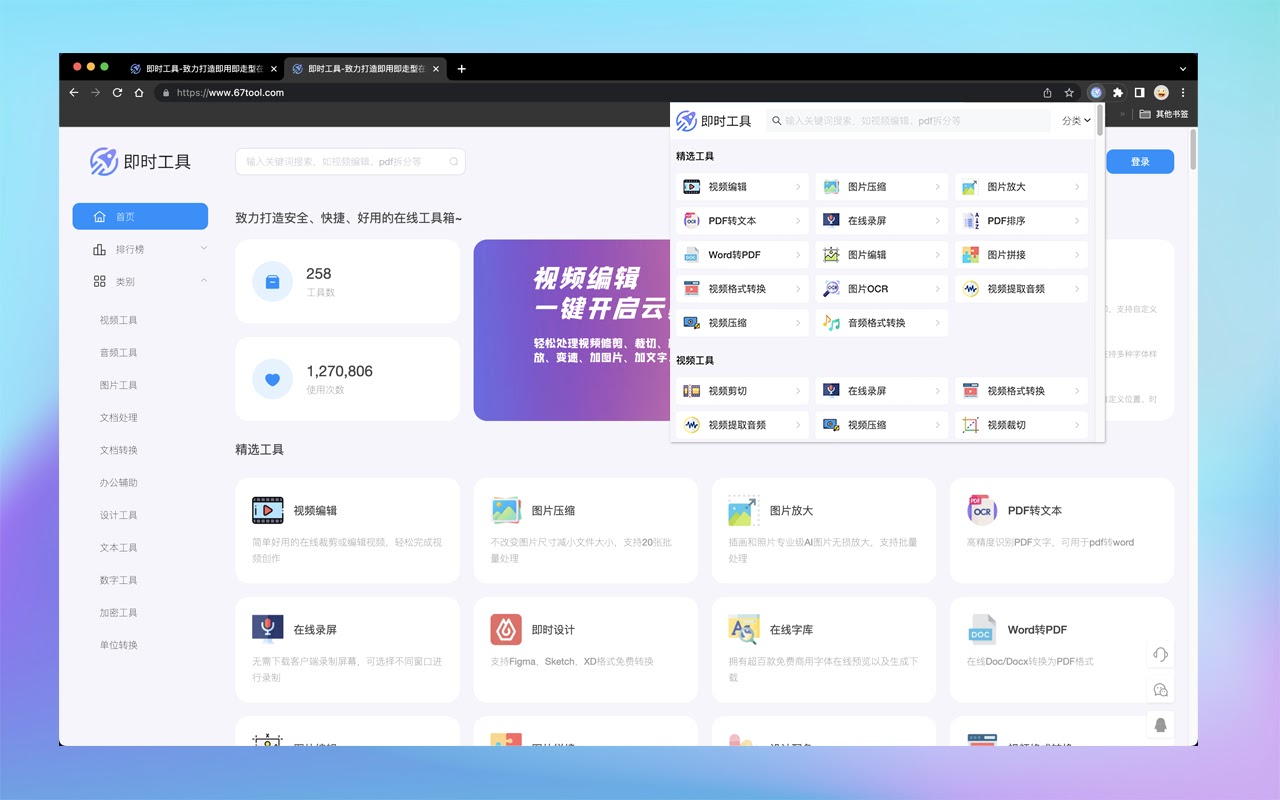
Task: Open 图片编辑 in the extension popup
Action: (881, 255)
